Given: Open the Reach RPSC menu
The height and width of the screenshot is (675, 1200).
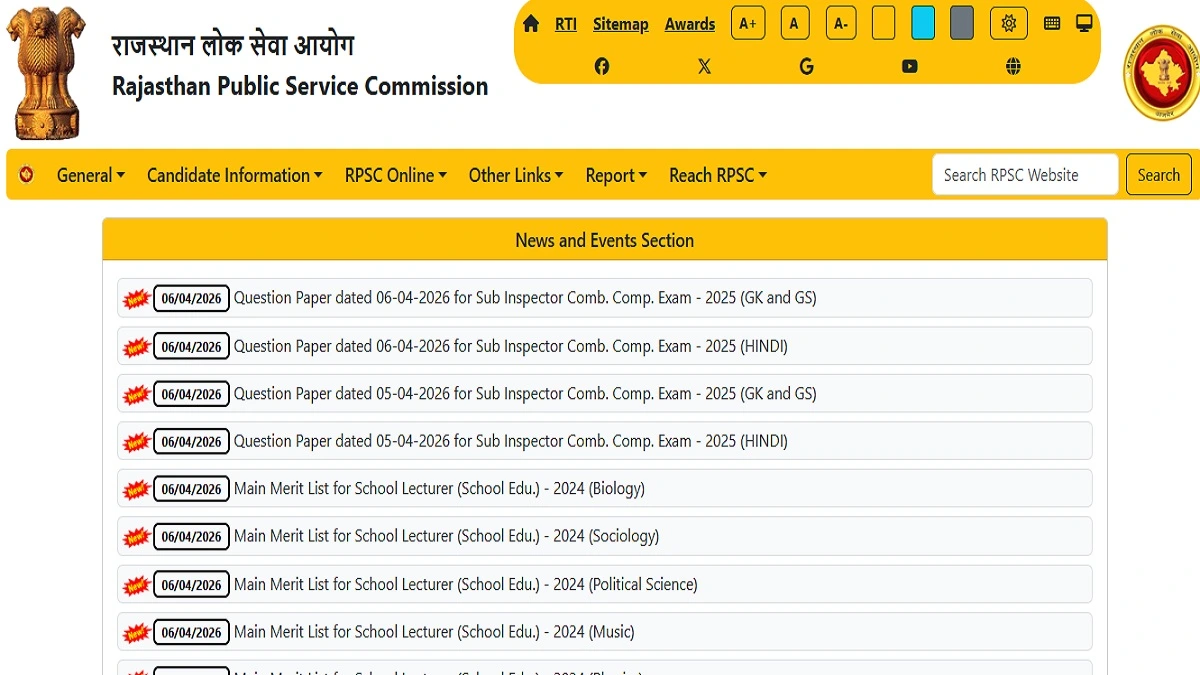Looking at the screenshot, I should tap(717, 175).
